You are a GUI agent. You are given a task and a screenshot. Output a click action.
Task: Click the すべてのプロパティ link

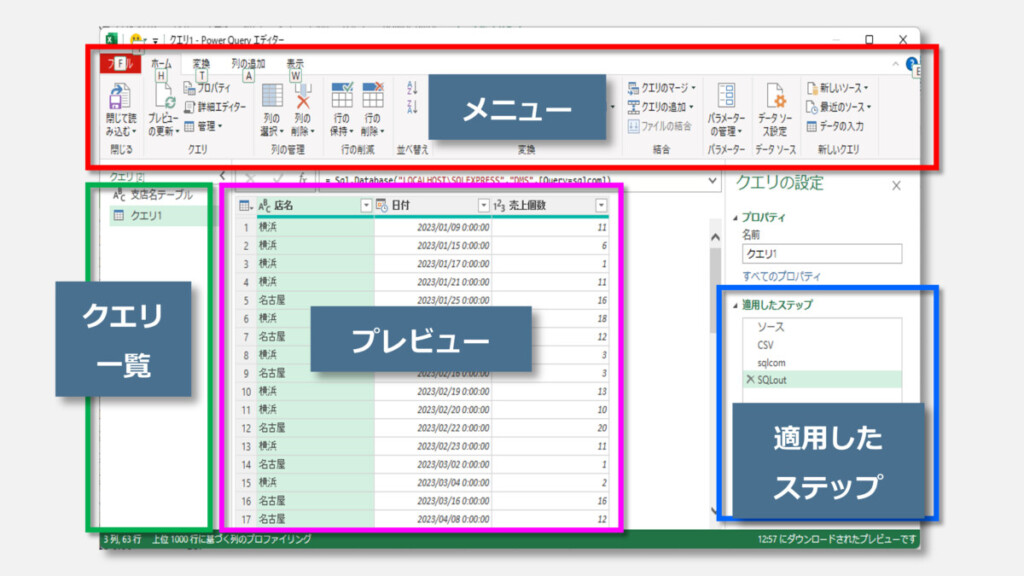click(x=782, y=275)
